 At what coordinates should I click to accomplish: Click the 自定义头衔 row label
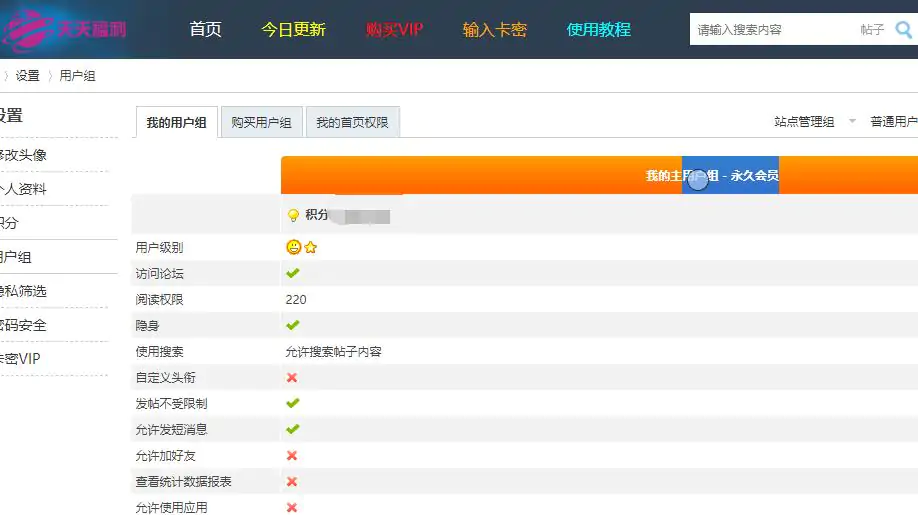point(166,377)
